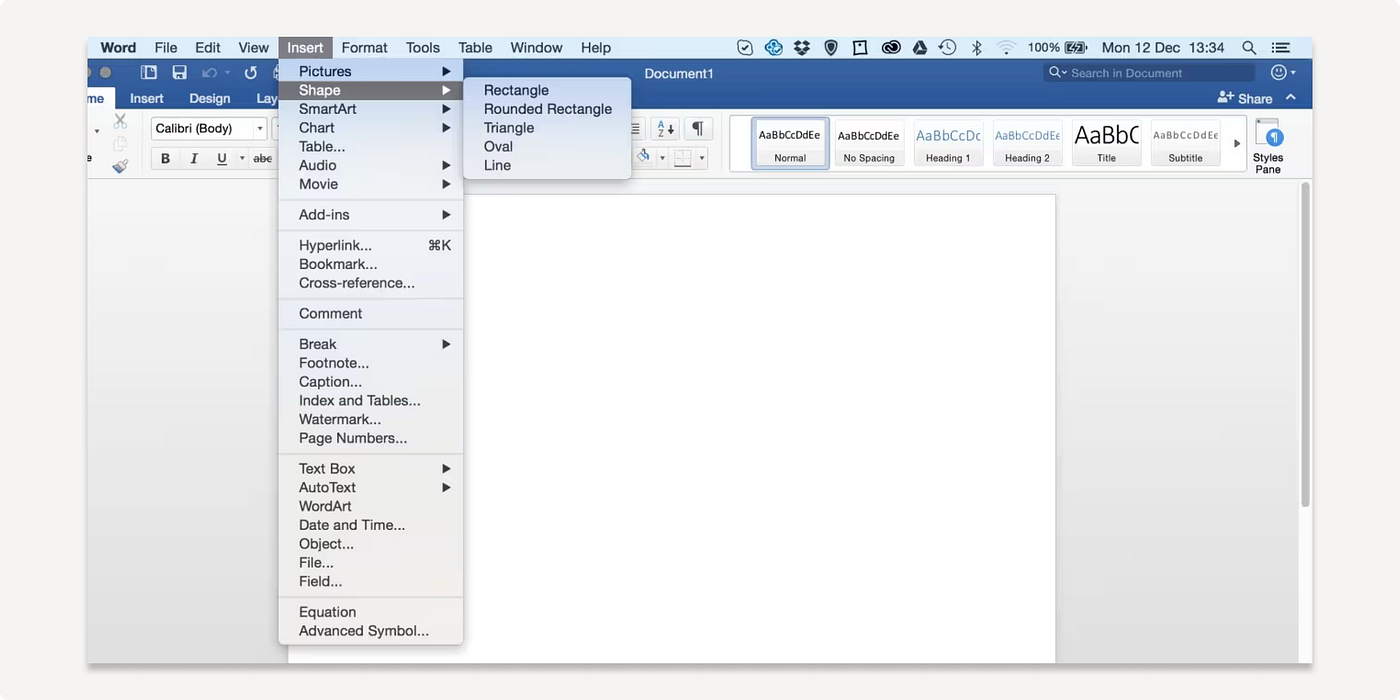Click the Borders icon
The image size is (1400, 700).
point(682,158)
